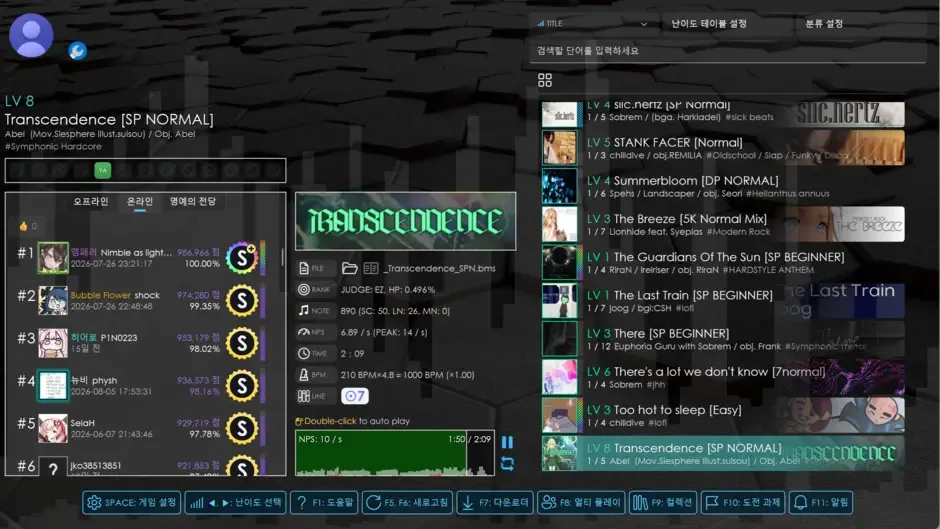Screen dimensions: 940x529
Task: Click the grid view icon above song list
Action: pos(545,80)
